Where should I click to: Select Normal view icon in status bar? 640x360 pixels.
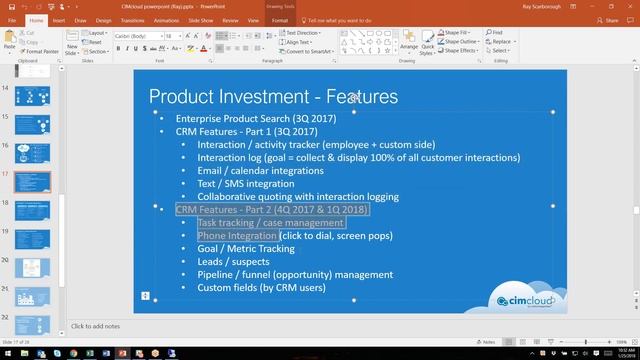pyautogui.click(x=509, y=342)
